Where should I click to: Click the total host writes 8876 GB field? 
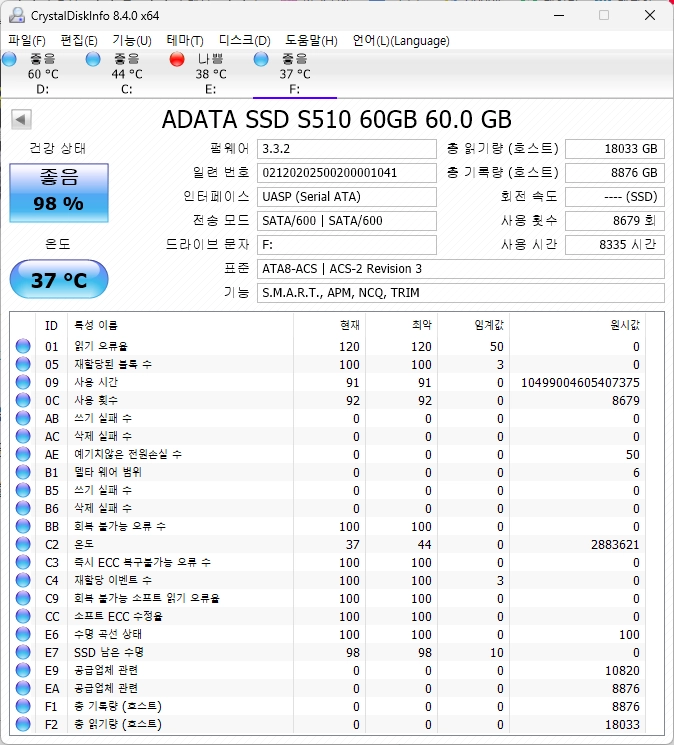615,173
